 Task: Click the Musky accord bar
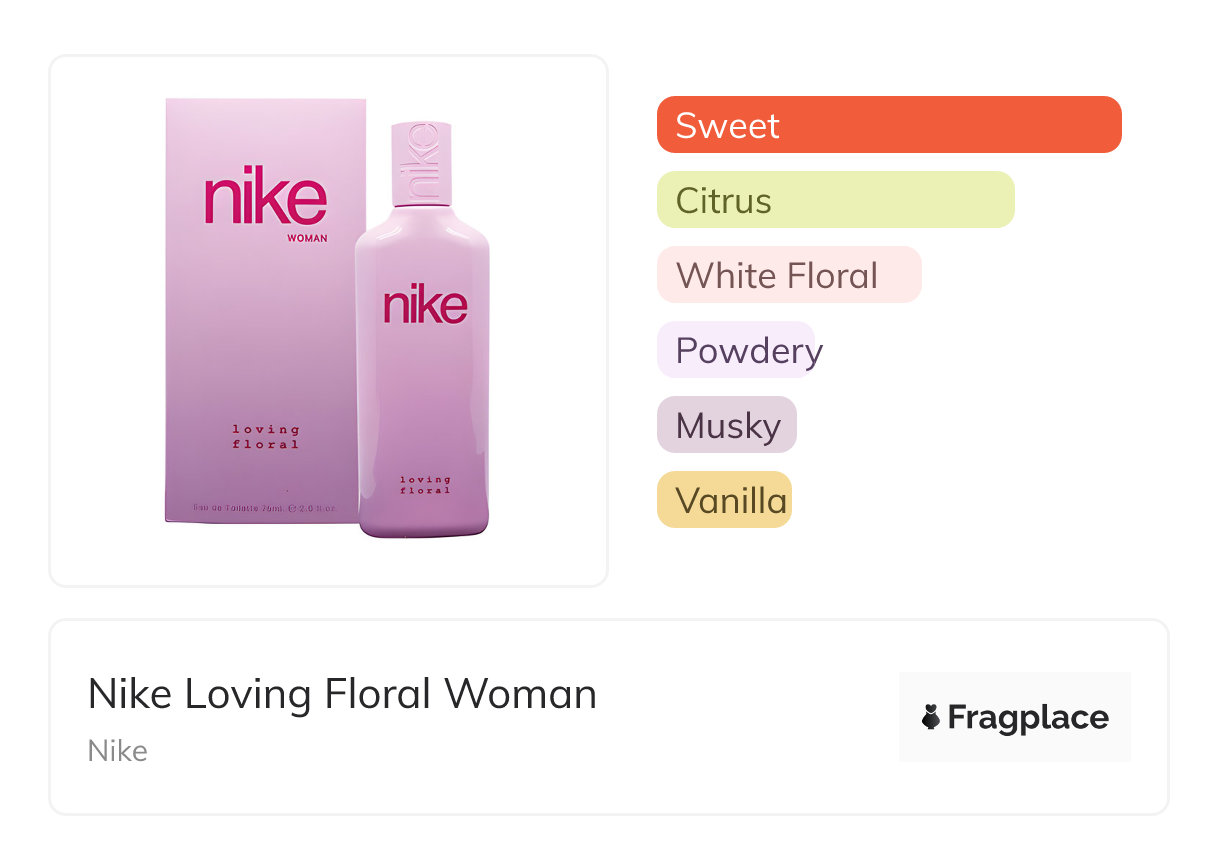(x=726, y=425)
